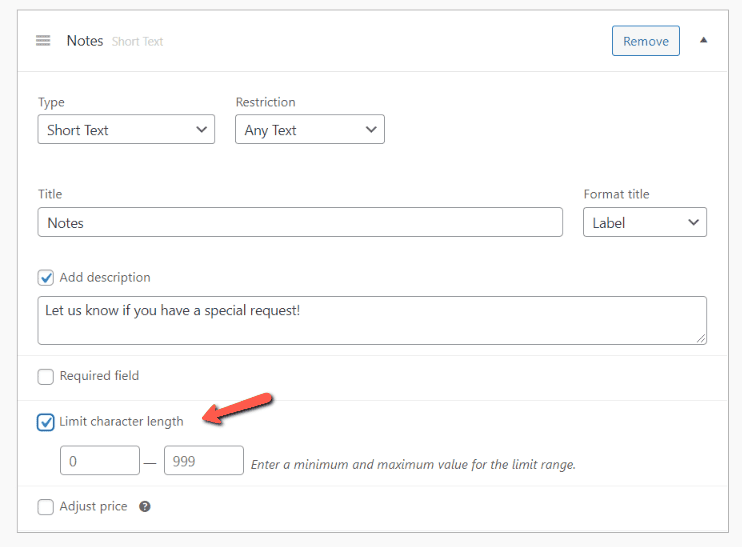Open the Format title Label dropdown
This screenshot has height=547, width=742.
coord(644,223)
